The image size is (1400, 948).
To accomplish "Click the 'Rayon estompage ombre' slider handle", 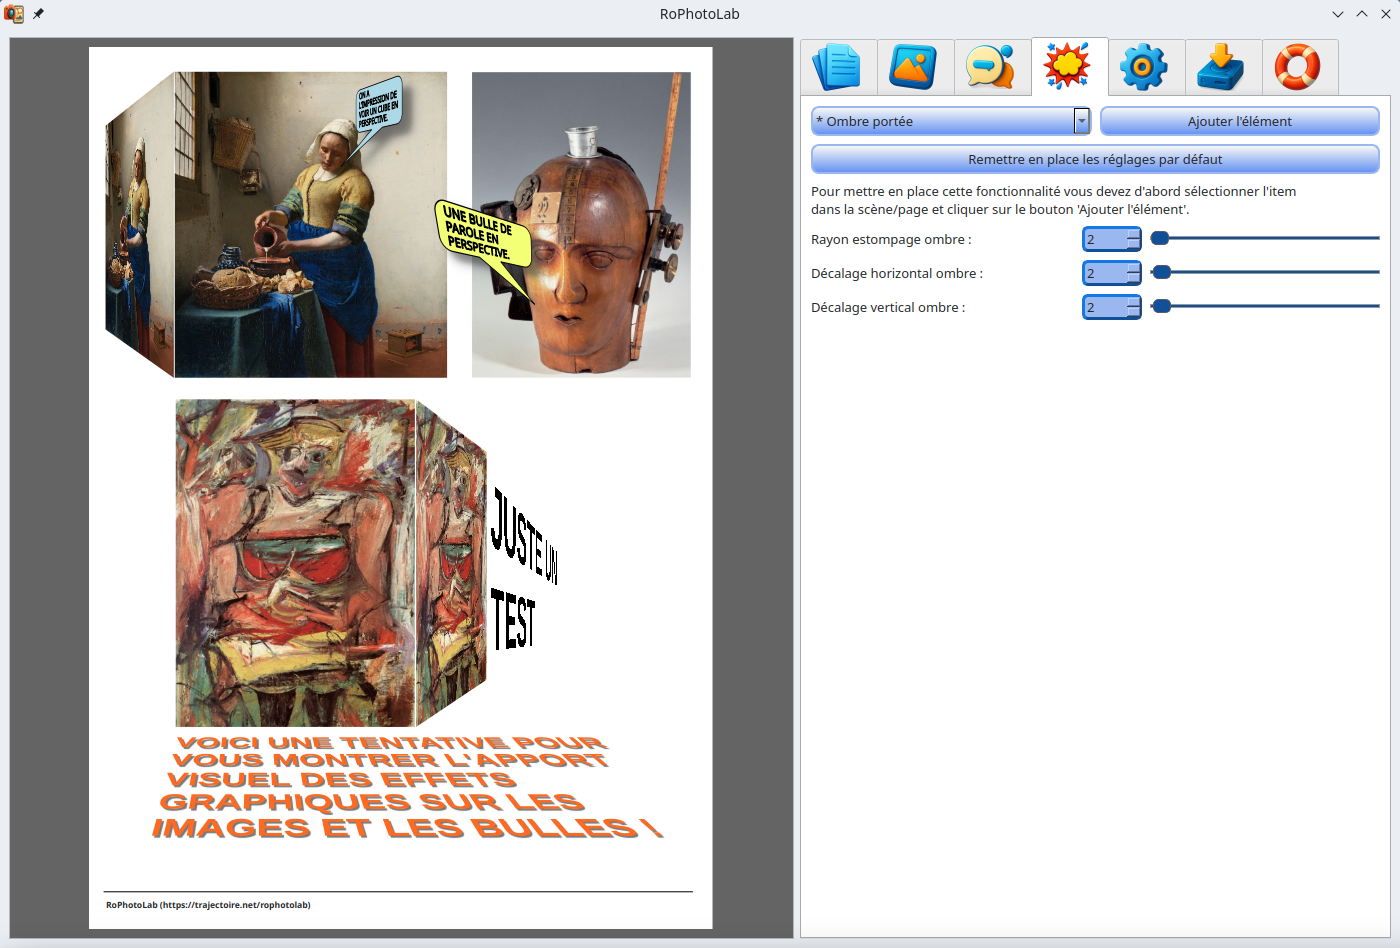I will coord(1160,238).
